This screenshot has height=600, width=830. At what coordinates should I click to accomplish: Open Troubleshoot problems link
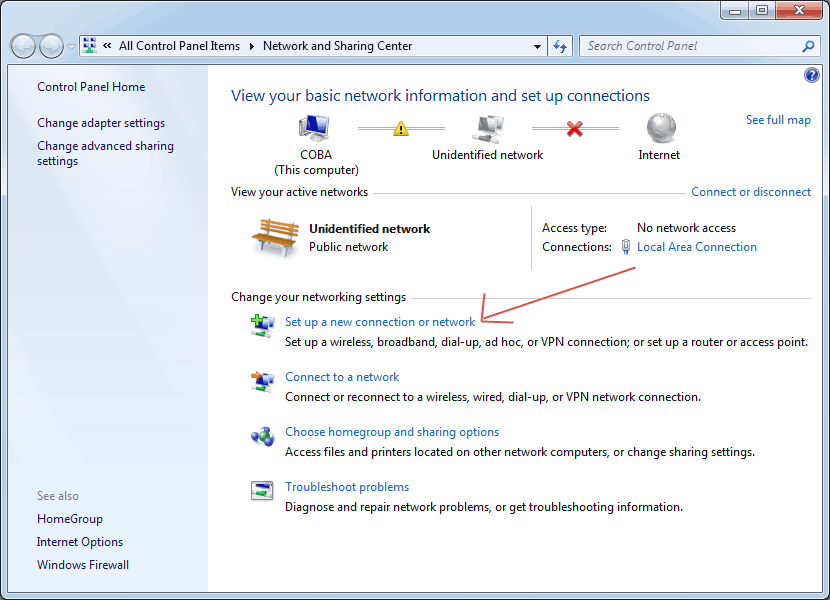coord(347,487)
